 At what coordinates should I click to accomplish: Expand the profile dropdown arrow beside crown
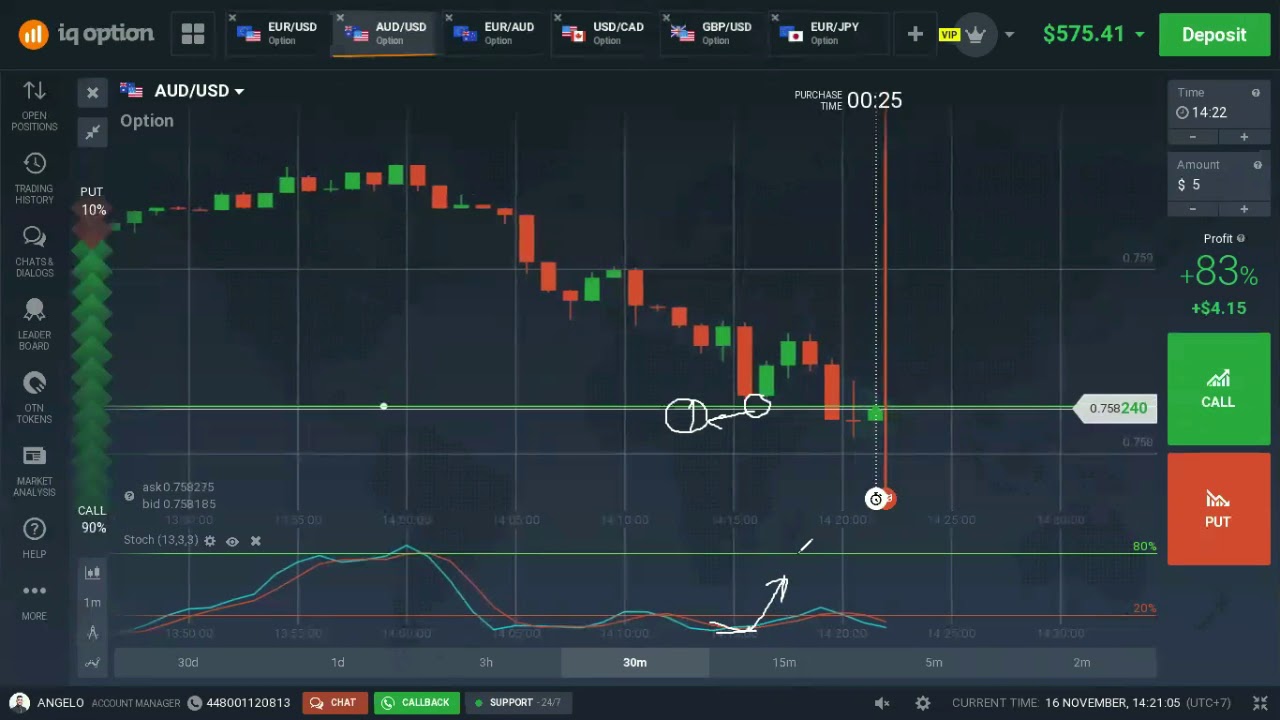click(1009, 35)
